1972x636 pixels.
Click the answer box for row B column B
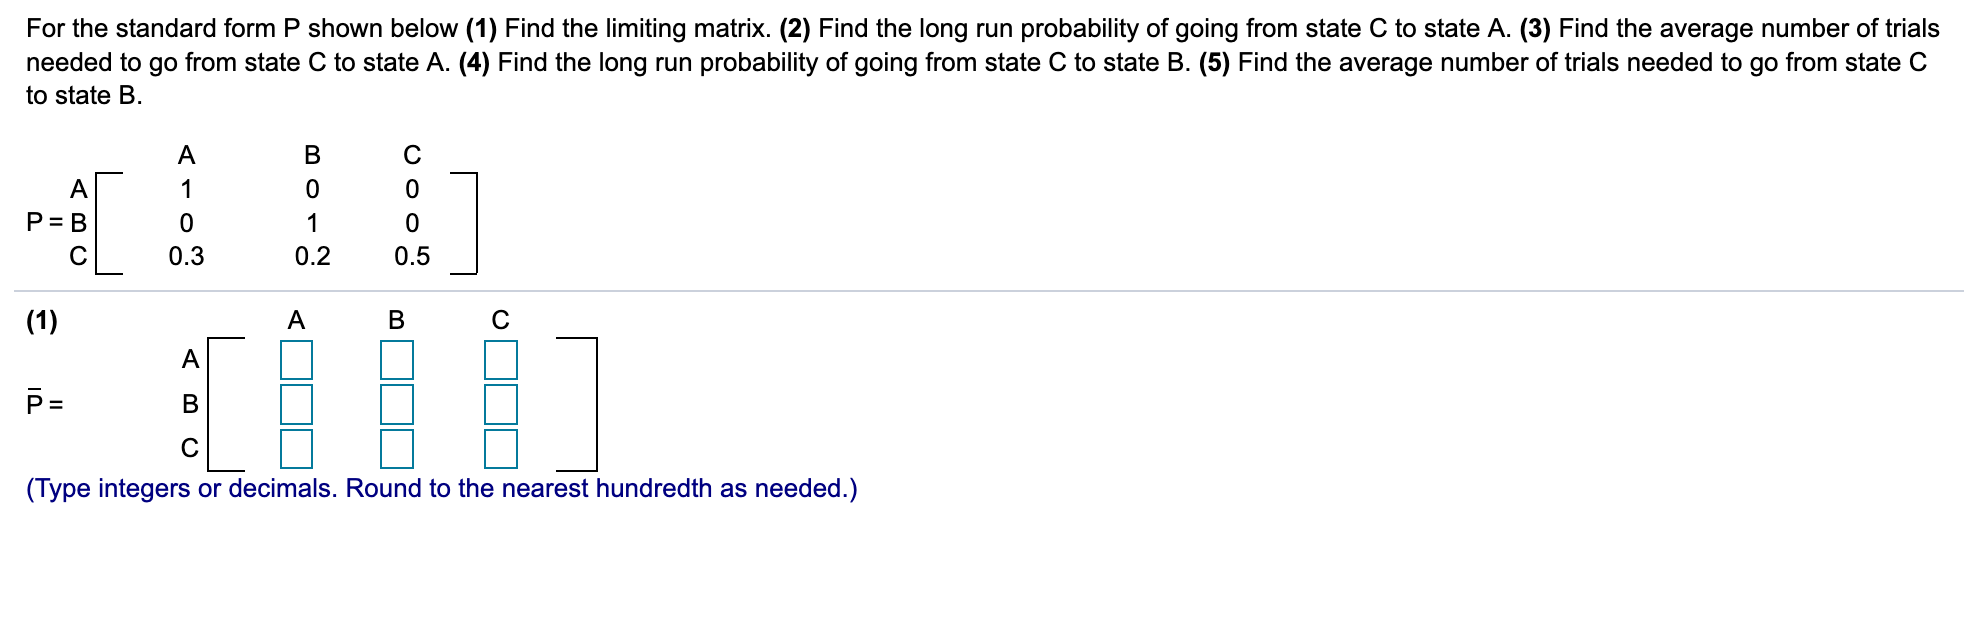396,405
